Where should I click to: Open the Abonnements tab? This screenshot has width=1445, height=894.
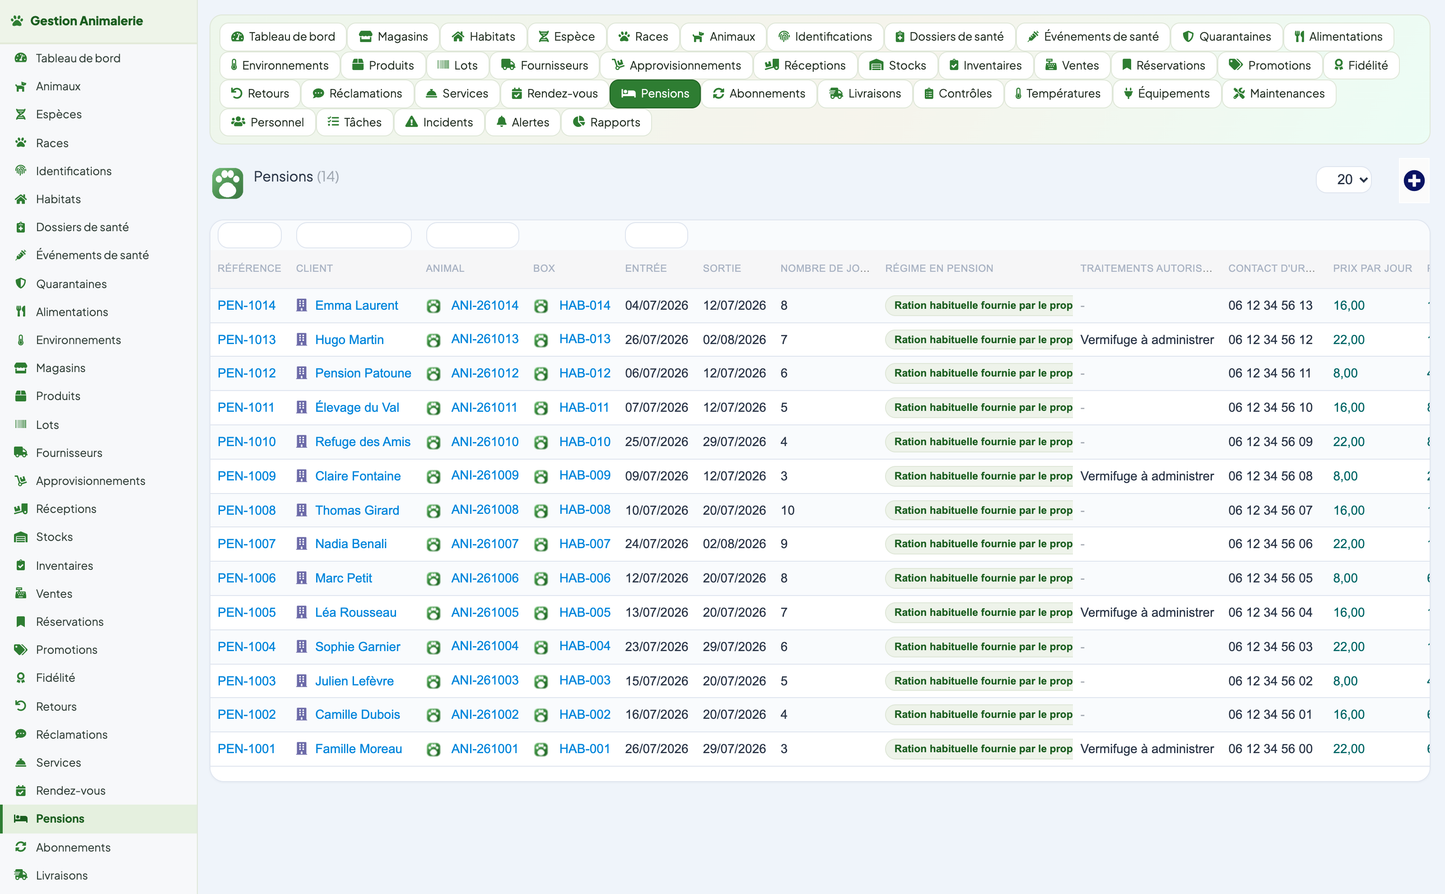point(759,94)
